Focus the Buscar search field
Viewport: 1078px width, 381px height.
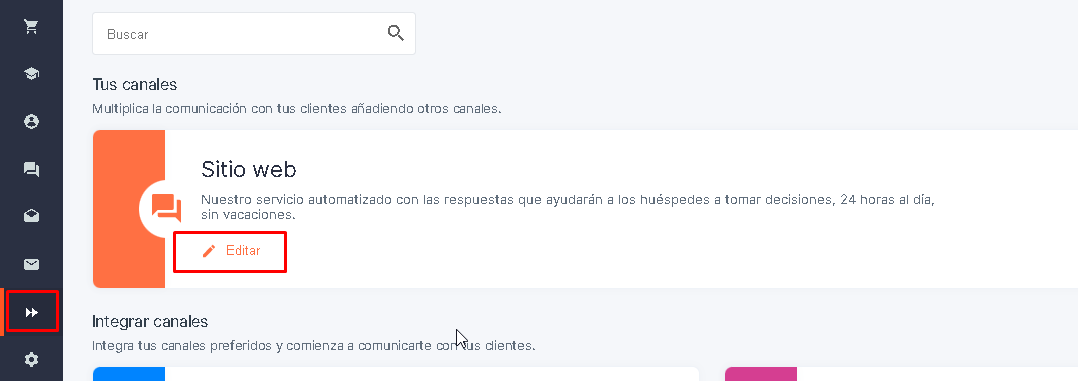[254, 34]
